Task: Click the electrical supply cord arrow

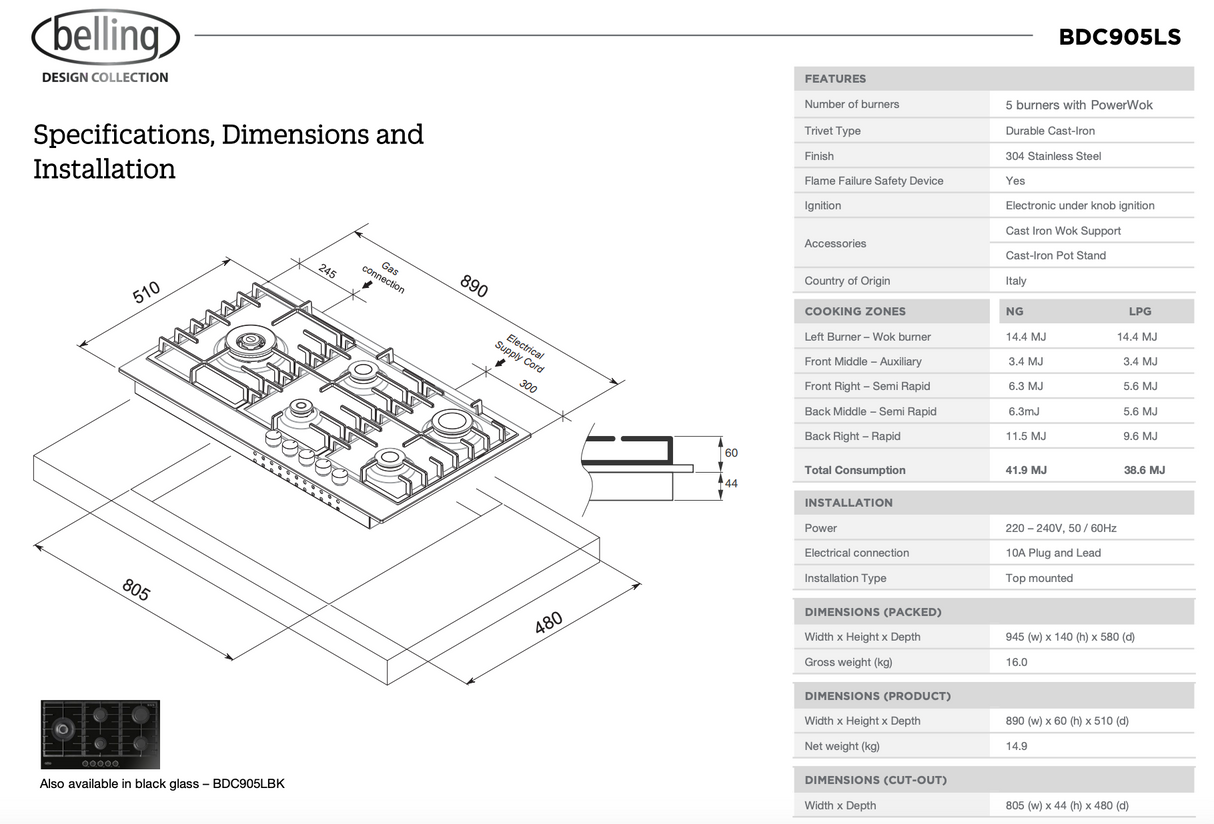Action: click(x=500, y=362)
